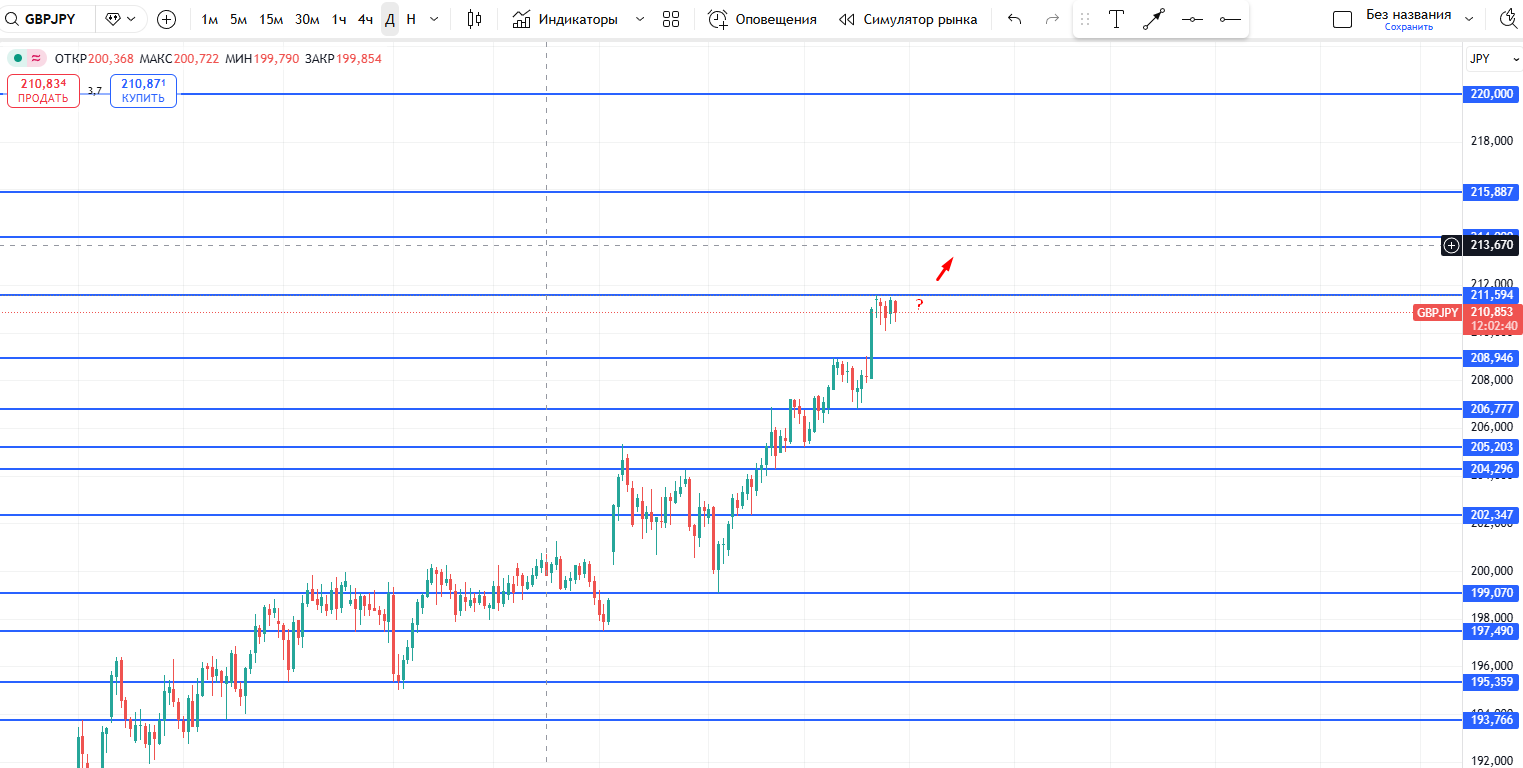1523x768 pixels.
Task: Click the 3,7 spread value
Action: pyautogui.click(x=95, y=91)
